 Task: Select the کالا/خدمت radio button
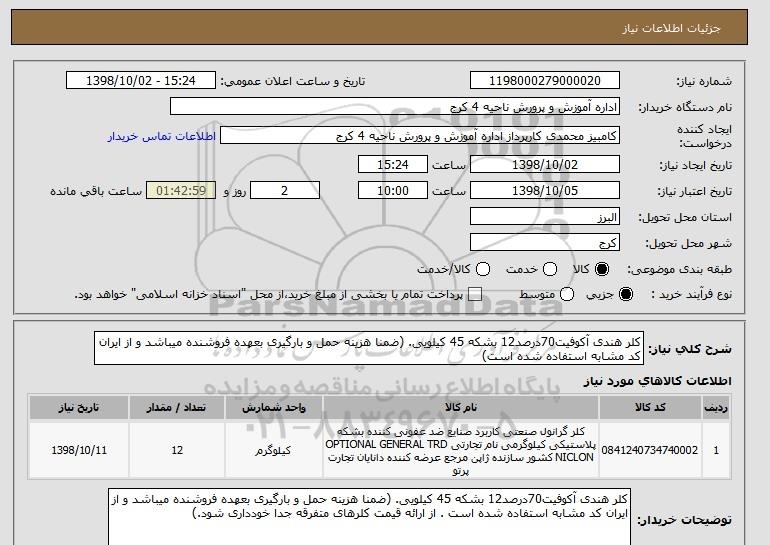(483, 269)
